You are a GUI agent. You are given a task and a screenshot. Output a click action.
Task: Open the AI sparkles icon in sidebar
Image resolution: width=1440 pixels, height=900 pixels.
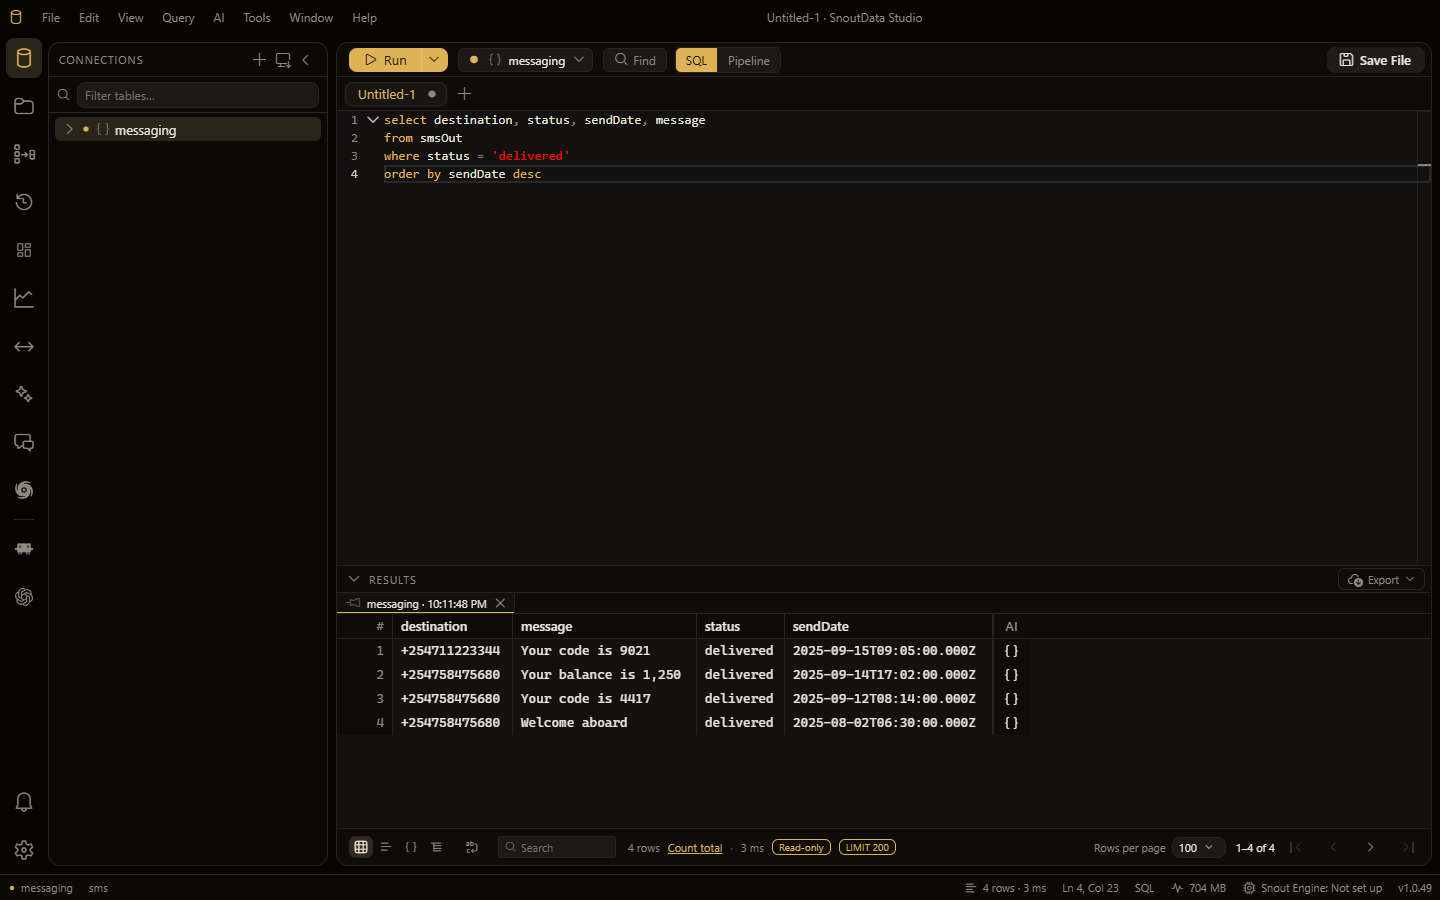[x=24, y=394]
